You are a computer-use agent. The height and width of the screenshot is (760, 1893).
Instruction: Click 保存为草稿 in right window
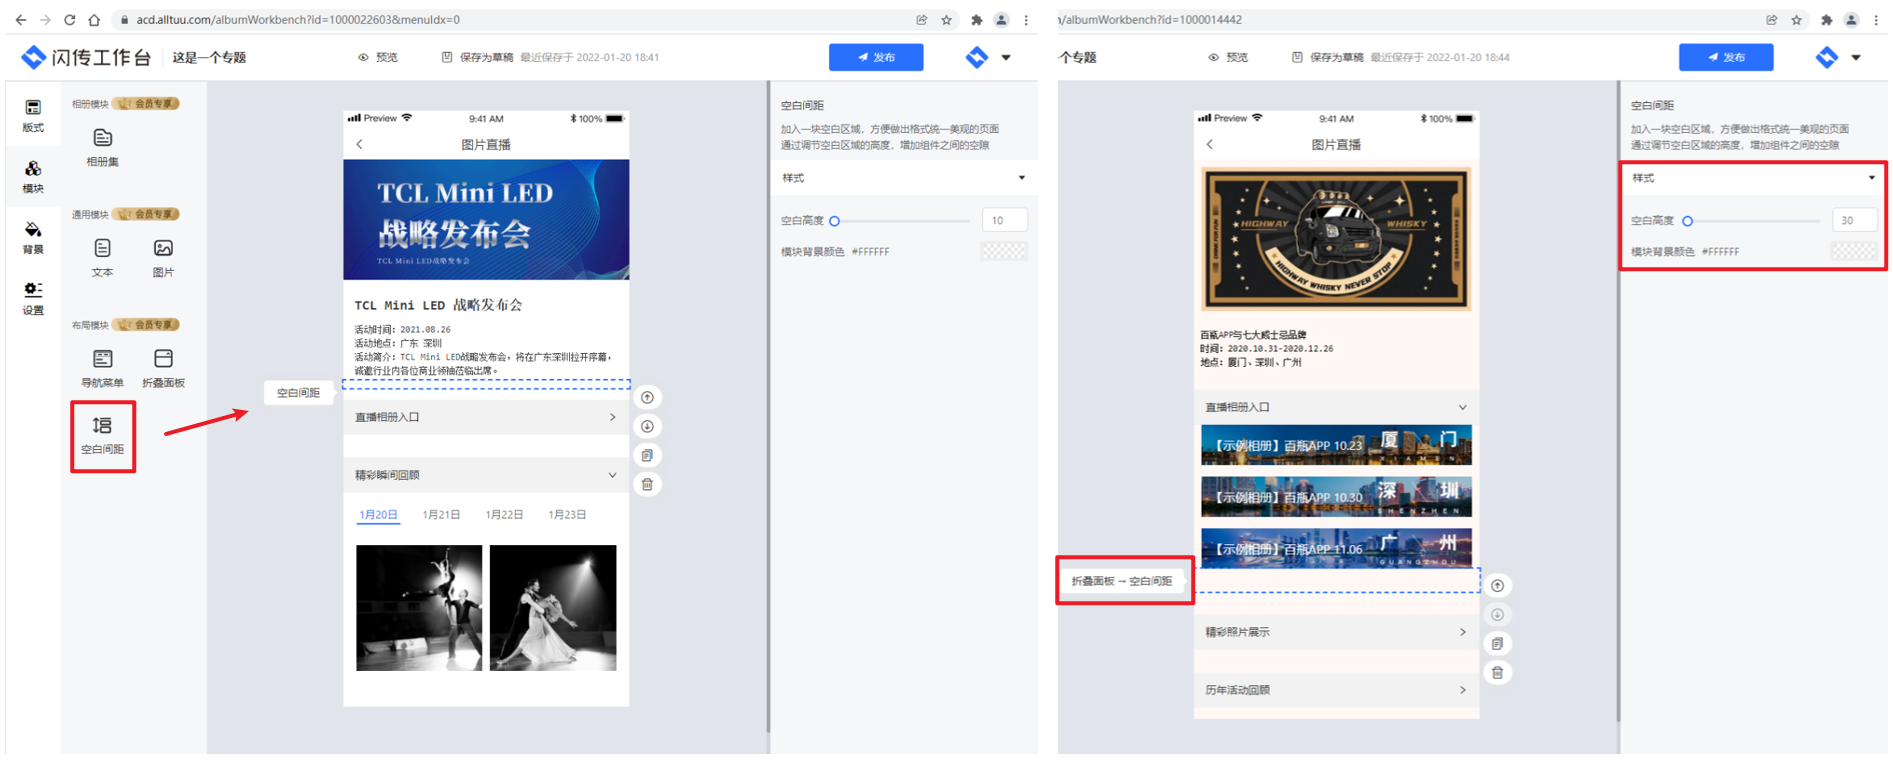tap(1327, 57)
